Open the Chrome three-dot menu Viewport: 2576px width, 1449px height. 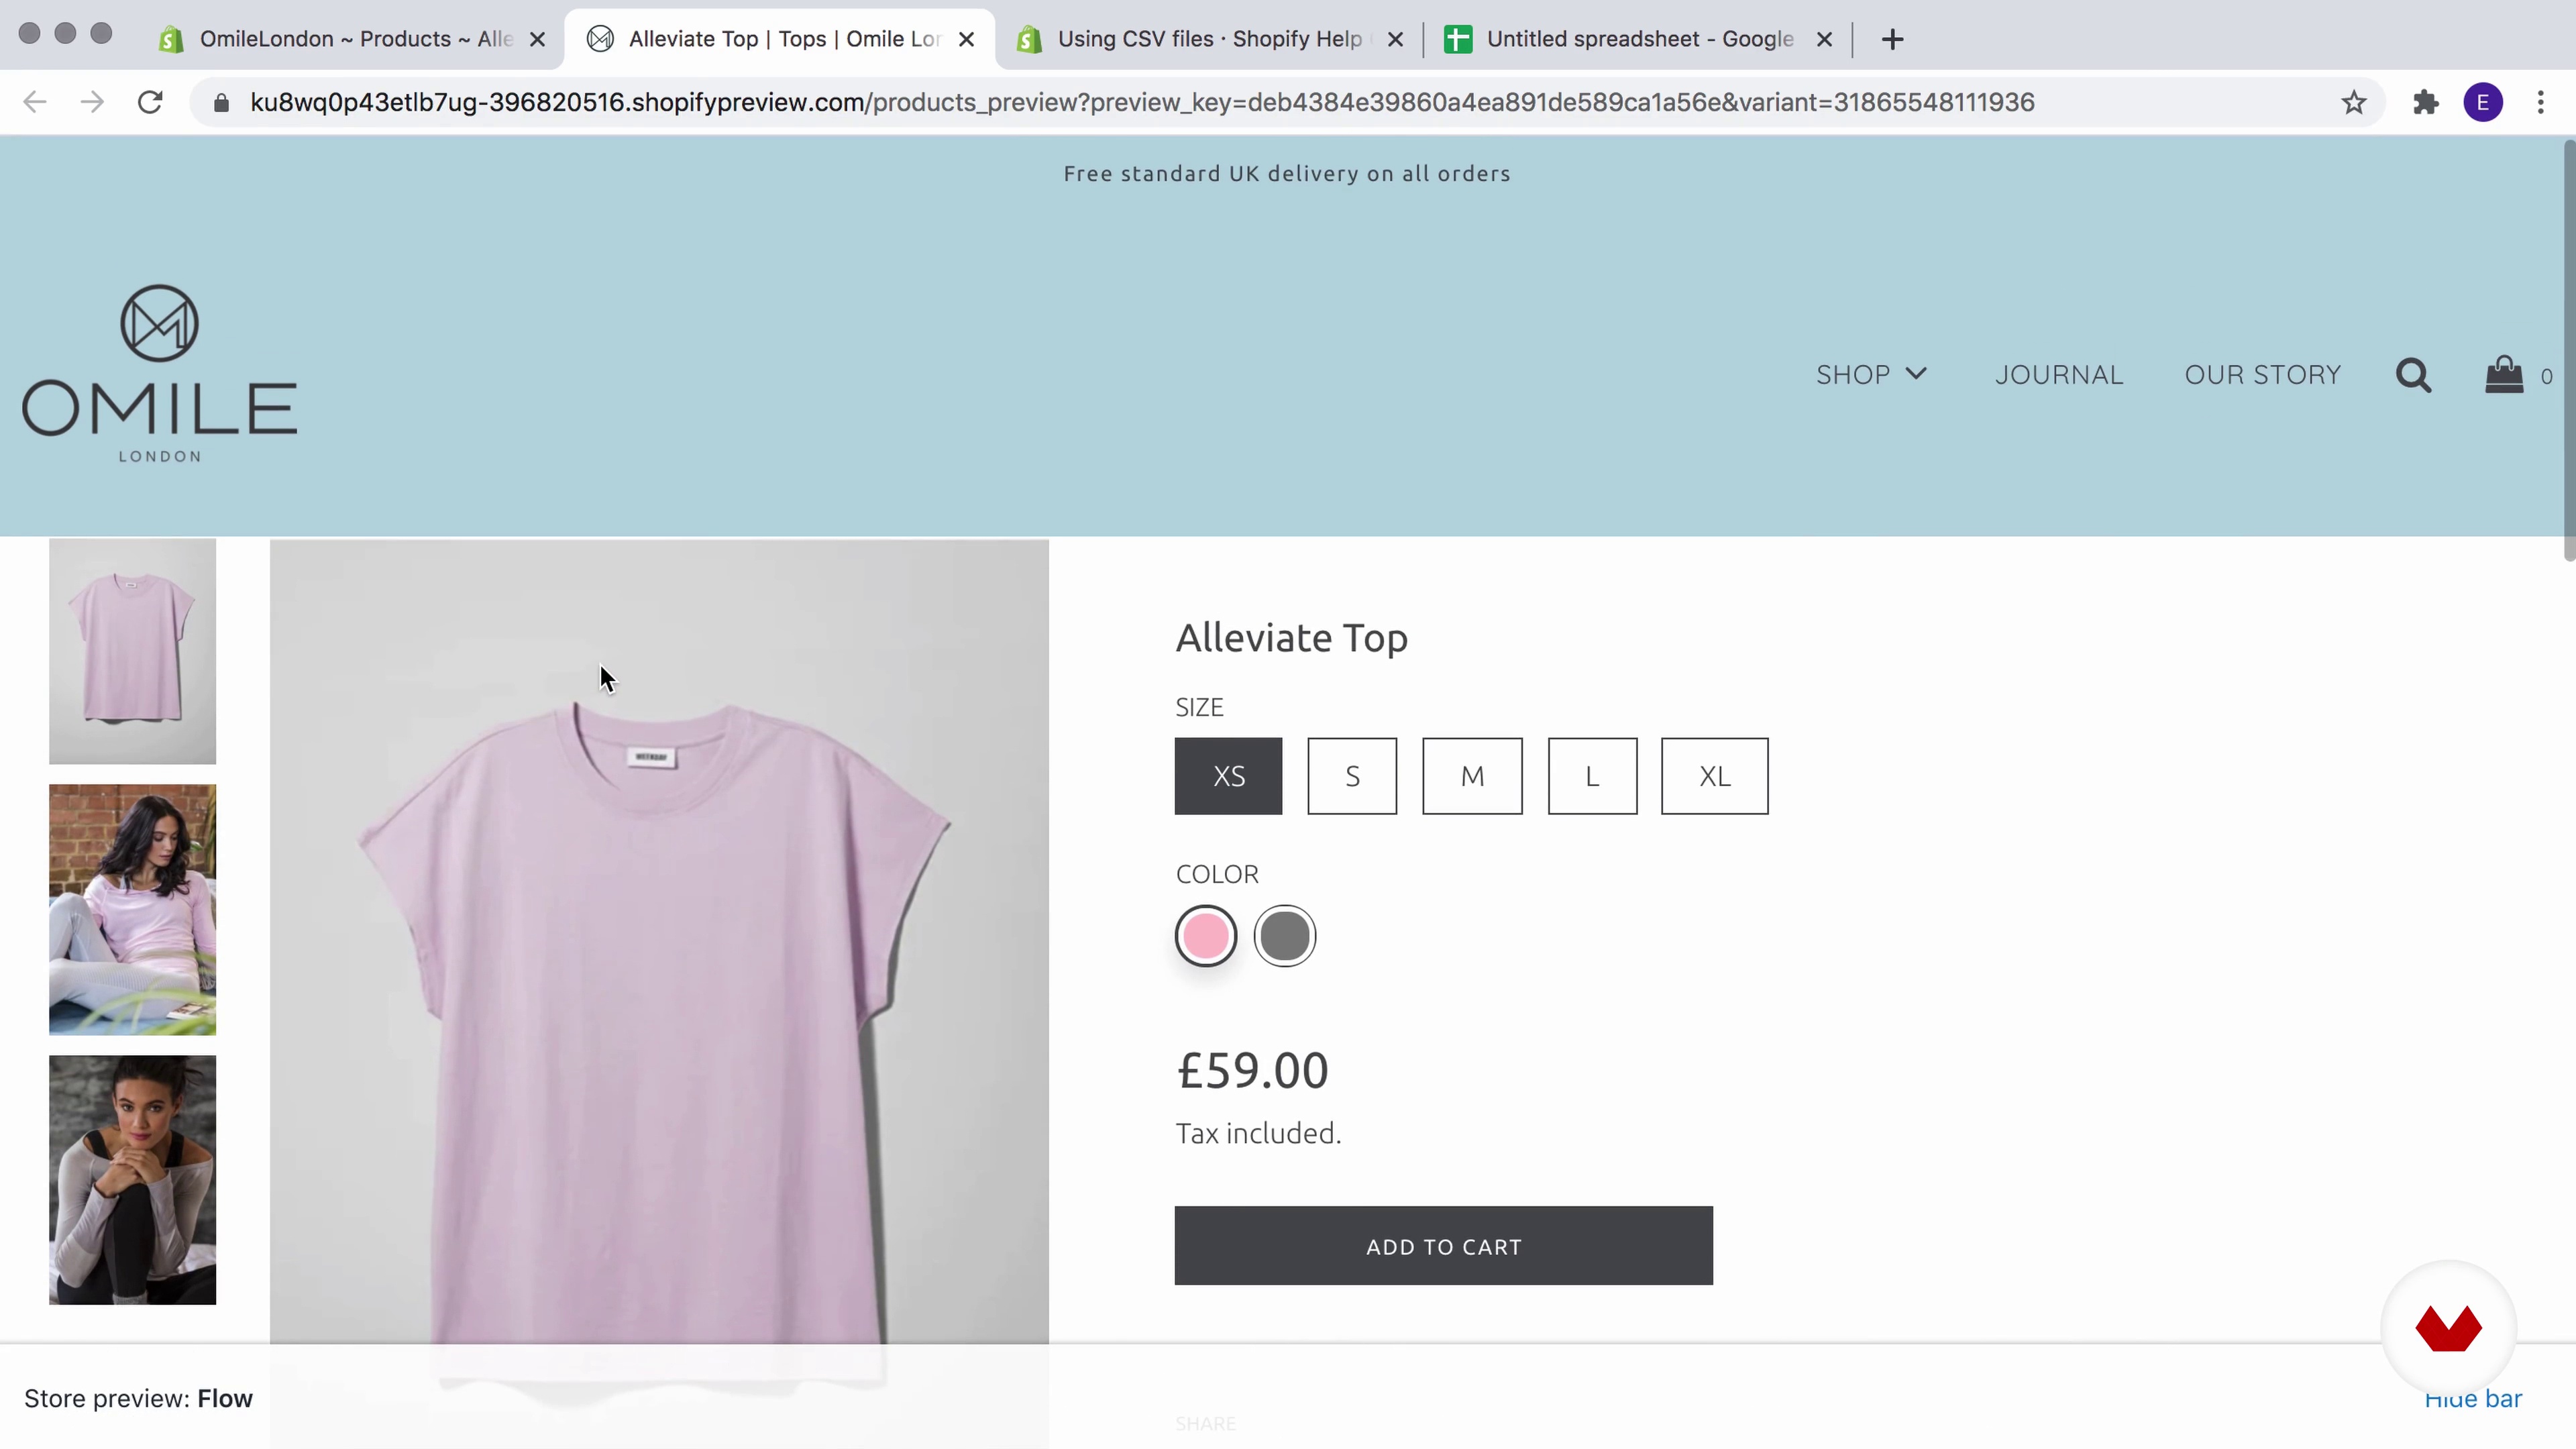pos(2540,102)
